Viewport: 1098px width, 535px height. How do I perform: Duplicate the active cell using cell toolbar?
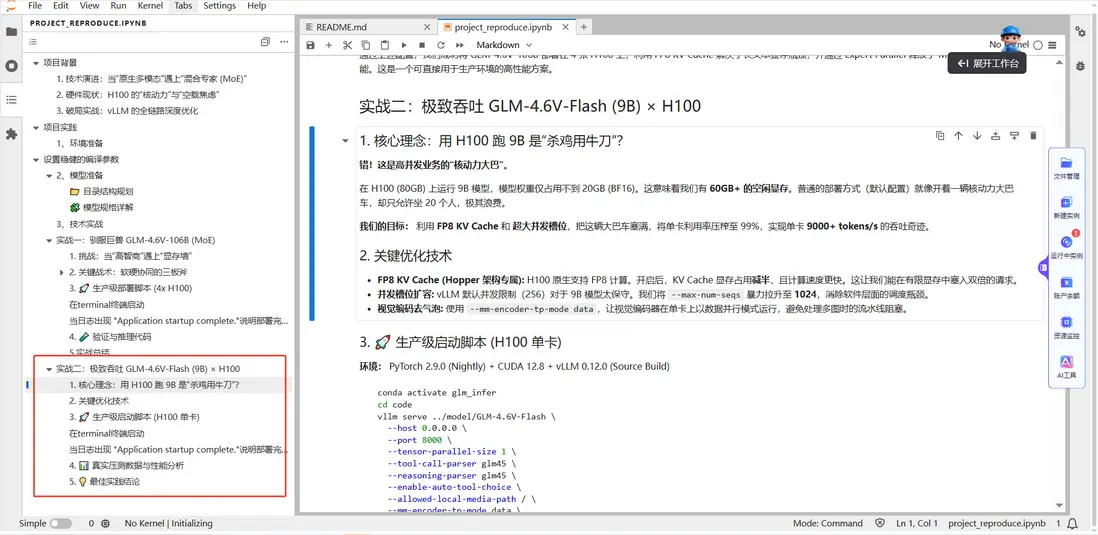(x=940, y=136)
